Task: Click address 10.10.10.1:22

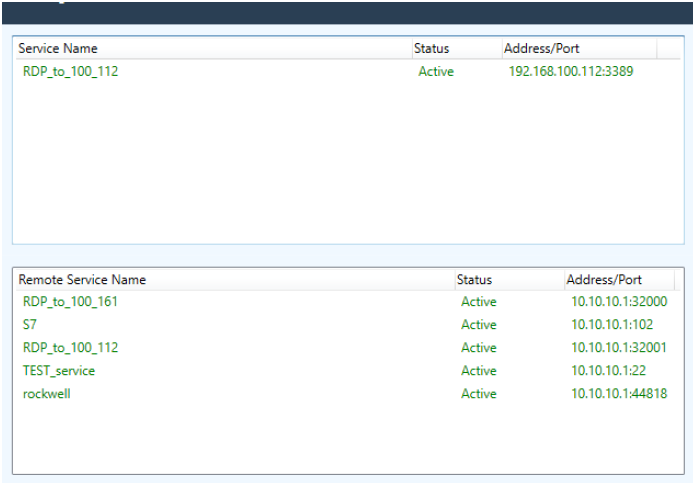Action: click(609, 371)
